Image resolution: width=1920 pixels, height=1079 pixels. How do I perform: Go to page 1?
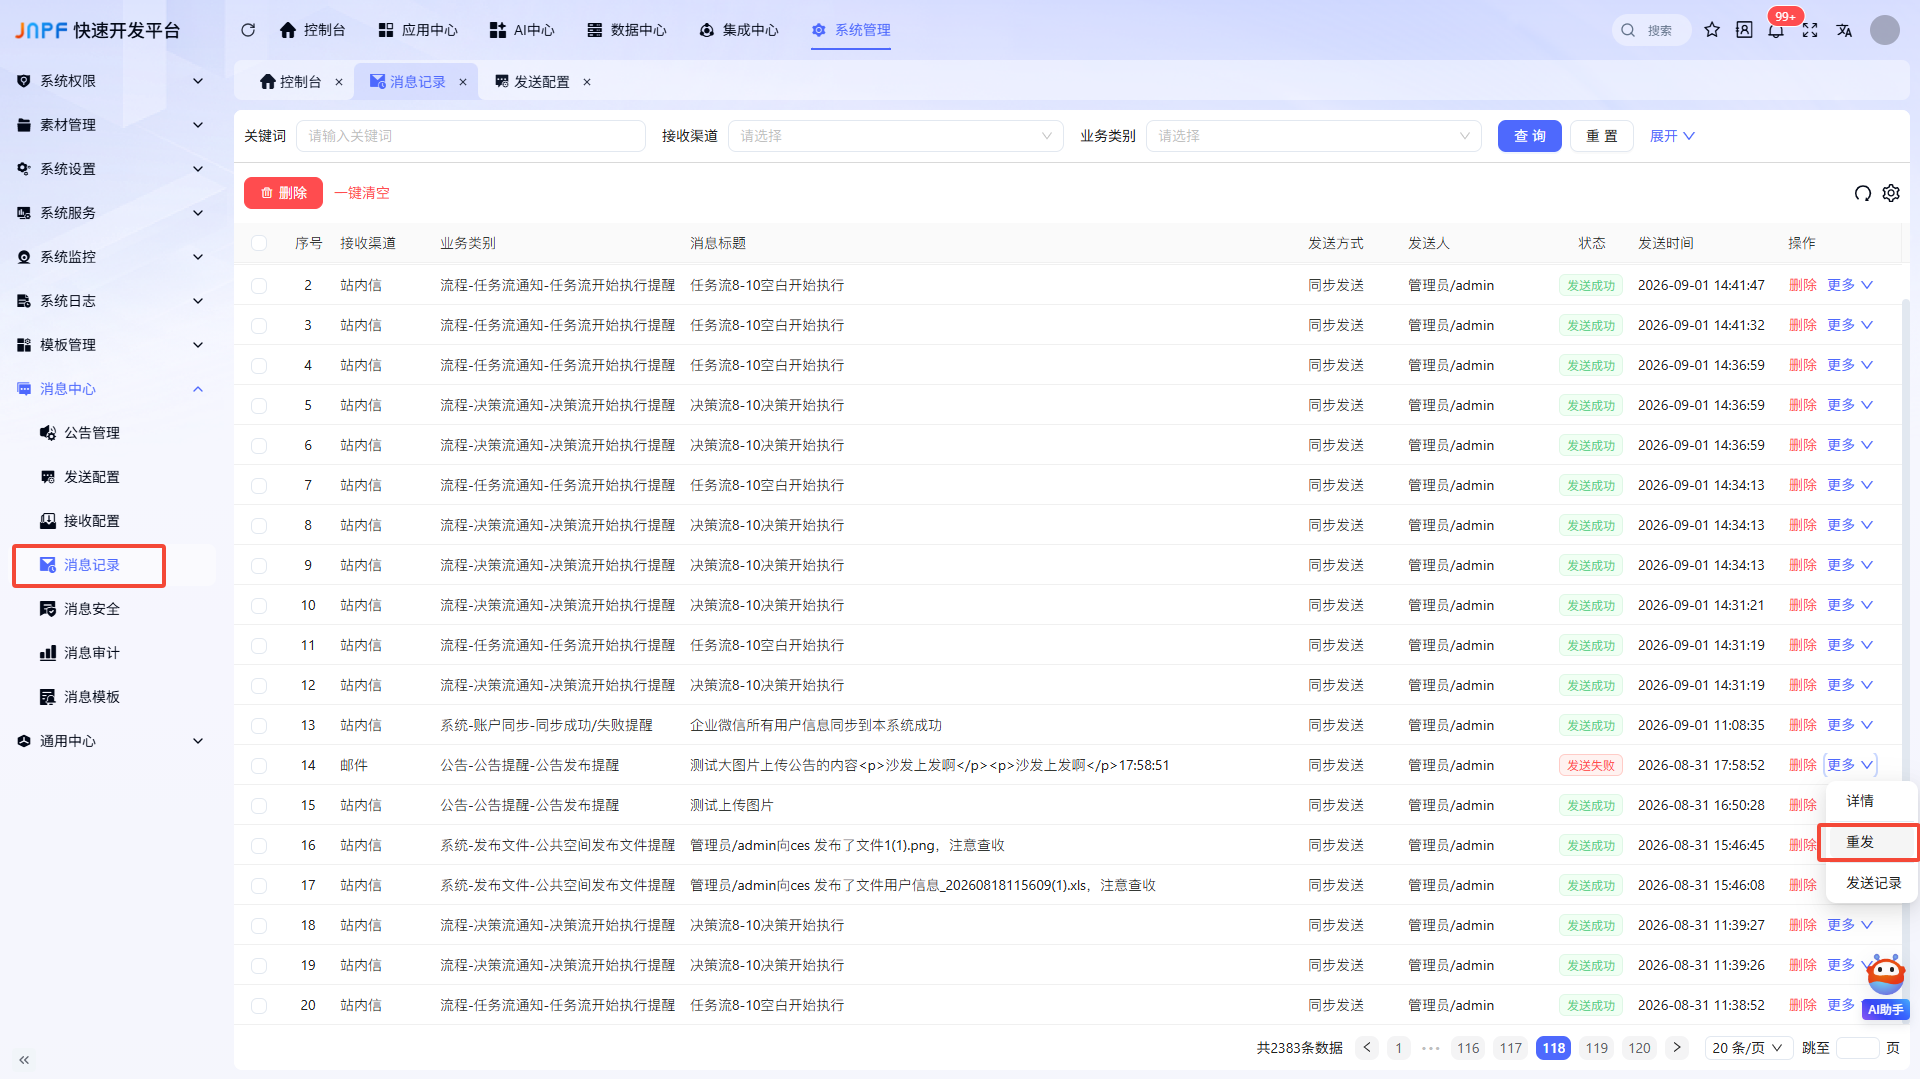1399,1048
